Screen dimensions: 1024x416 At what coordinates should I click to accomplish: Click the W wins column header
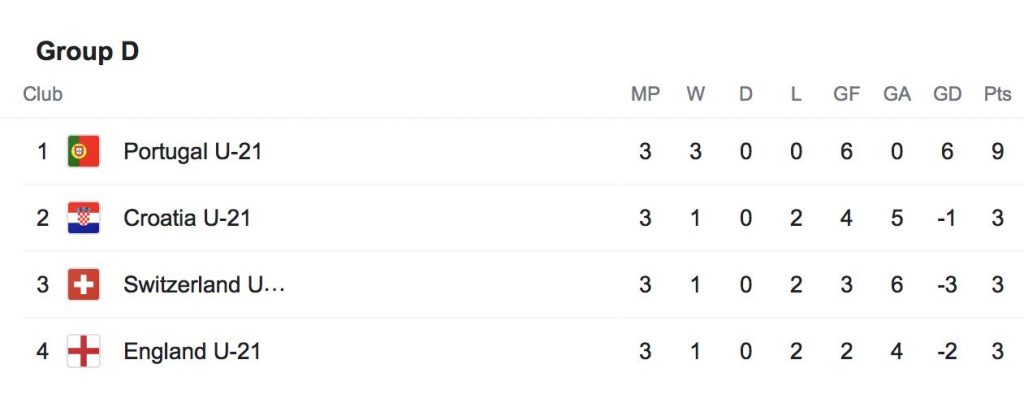point(696,95)
